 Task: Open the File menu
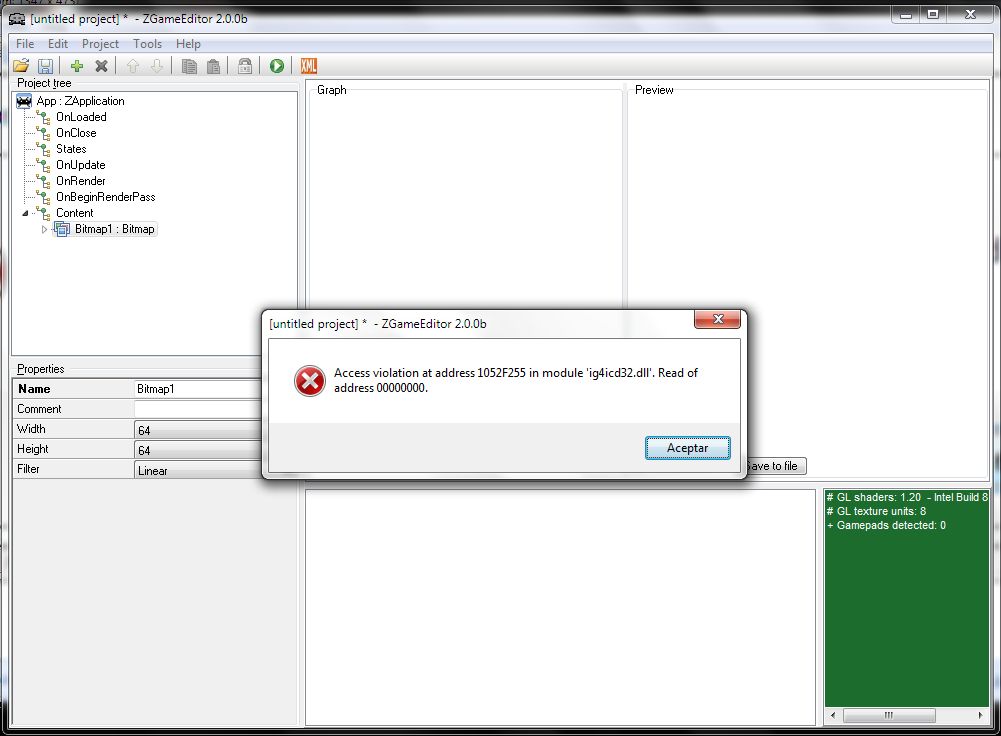click(x=25, y=43)
